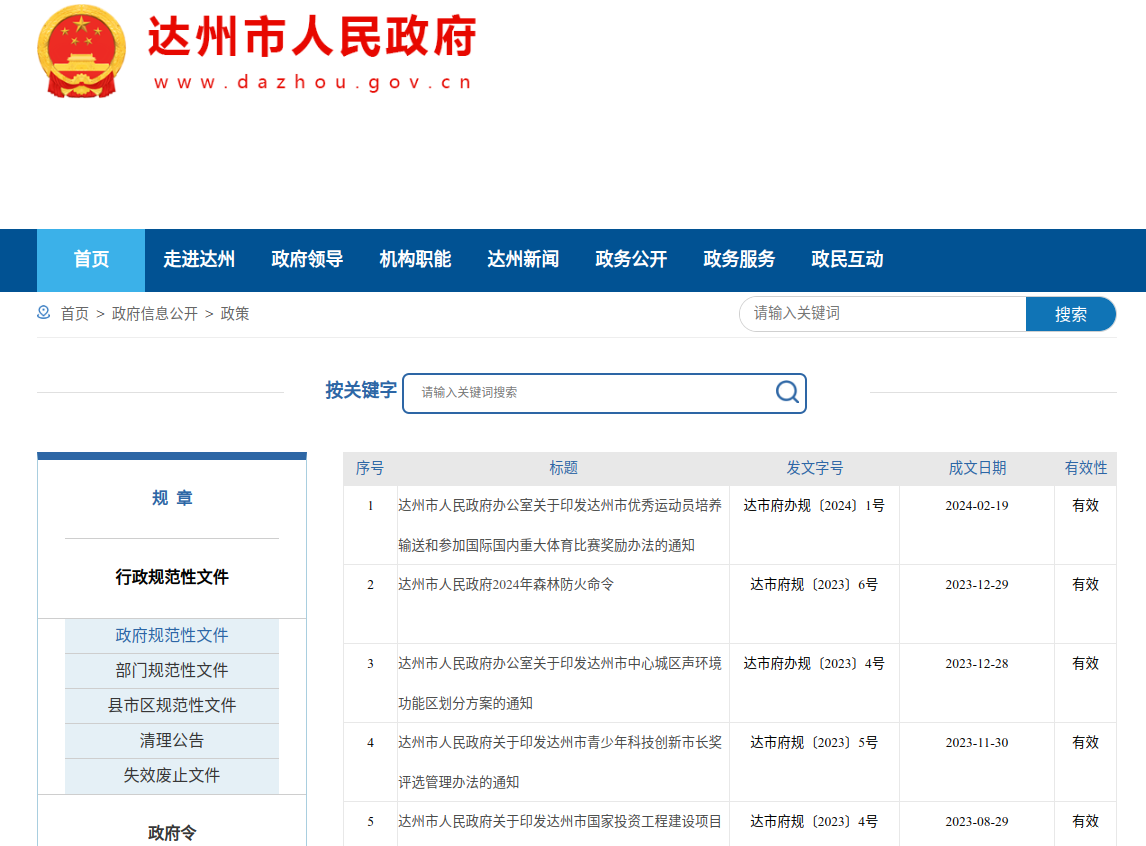
Task: Open the 首页 navigation tab
Action: pos(91,260)
